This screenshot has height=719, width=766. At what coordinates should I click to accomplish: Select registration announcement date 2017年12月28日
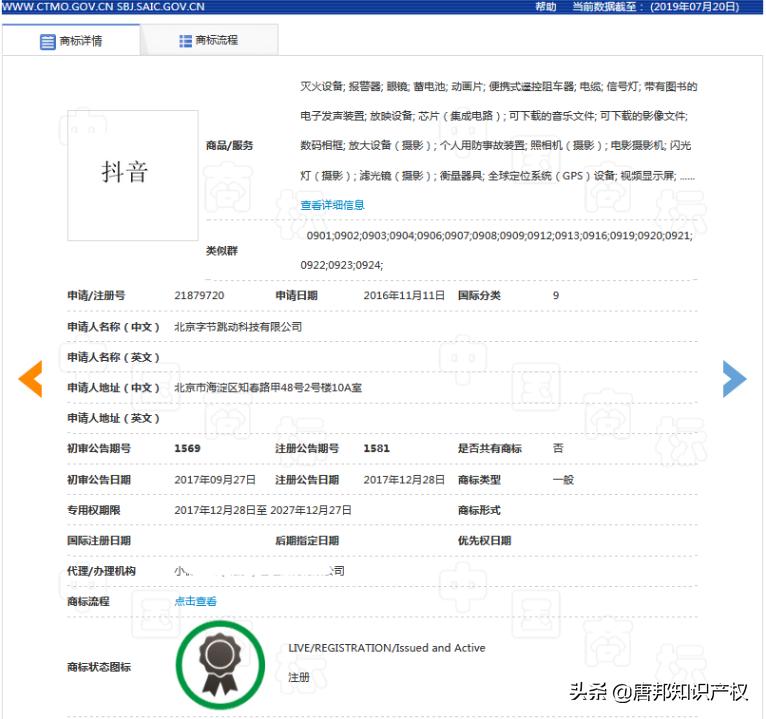[404, 480]
